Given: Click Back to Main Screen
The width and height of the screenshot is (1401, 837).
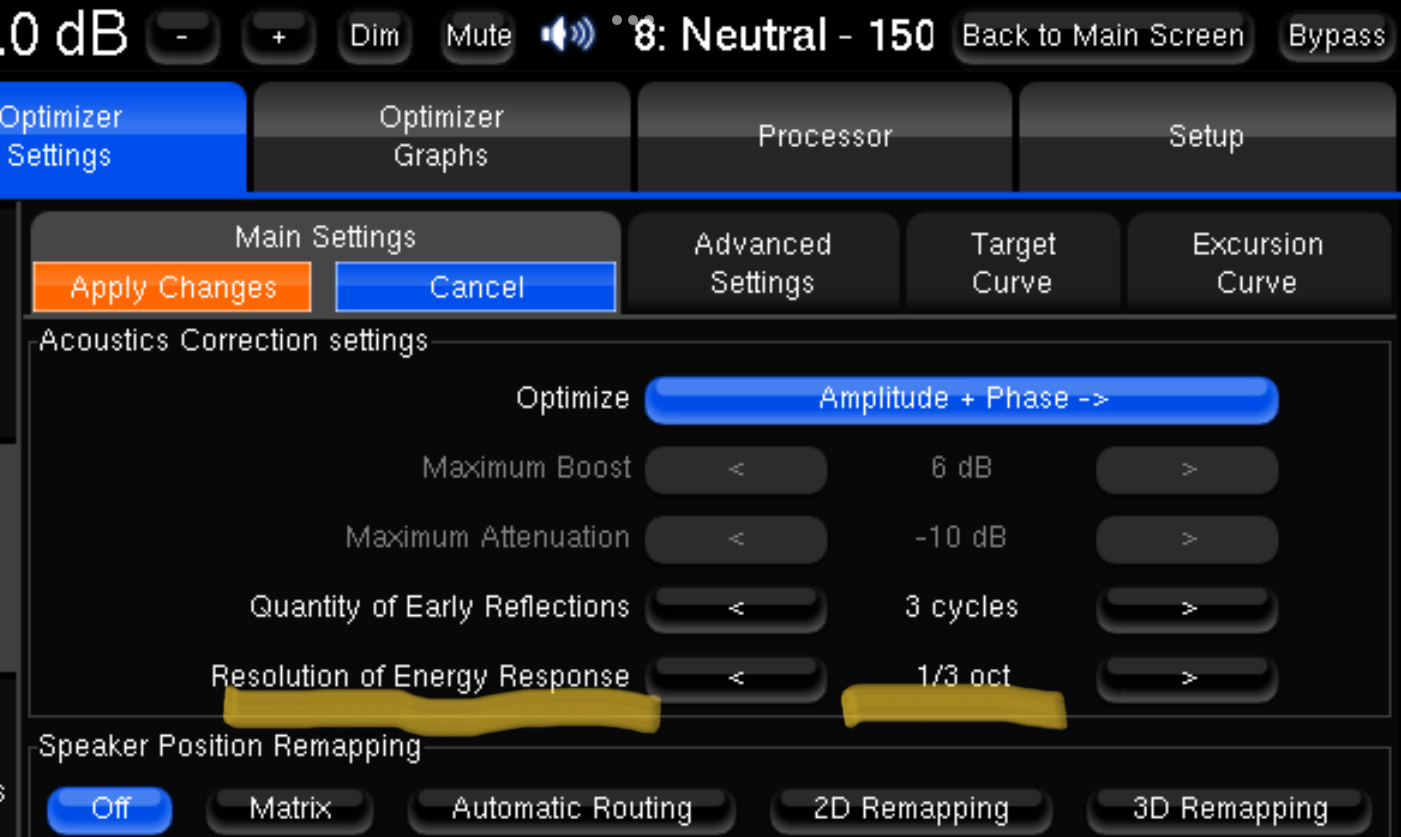Looking at the screenshot, I should pyautogui.click(x=1102, y=37).
